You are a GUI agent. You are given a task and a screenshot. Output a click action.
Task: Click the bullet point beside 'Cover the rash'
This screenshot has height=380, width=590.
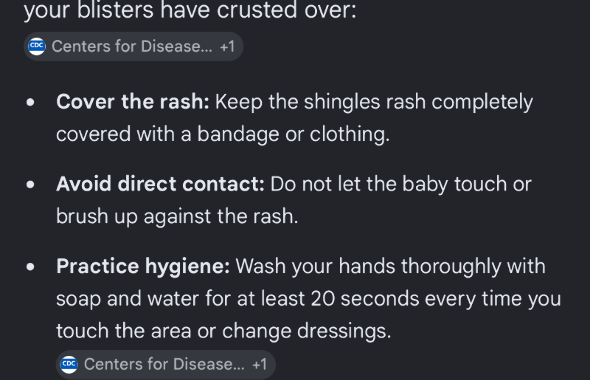30,102
